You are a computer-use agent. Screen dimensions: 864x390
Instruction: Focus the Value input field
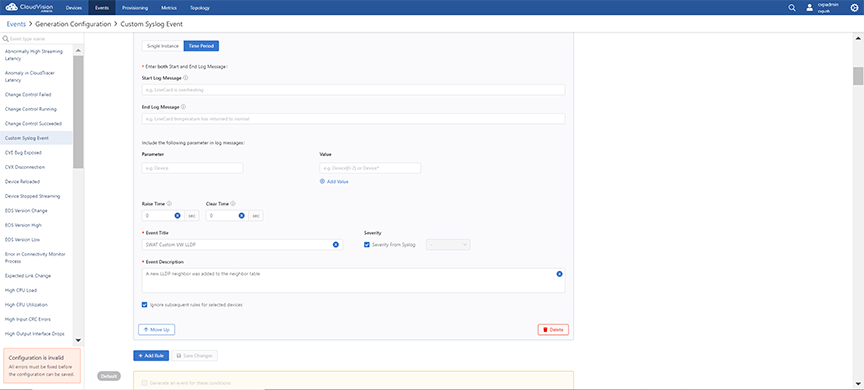370,168
